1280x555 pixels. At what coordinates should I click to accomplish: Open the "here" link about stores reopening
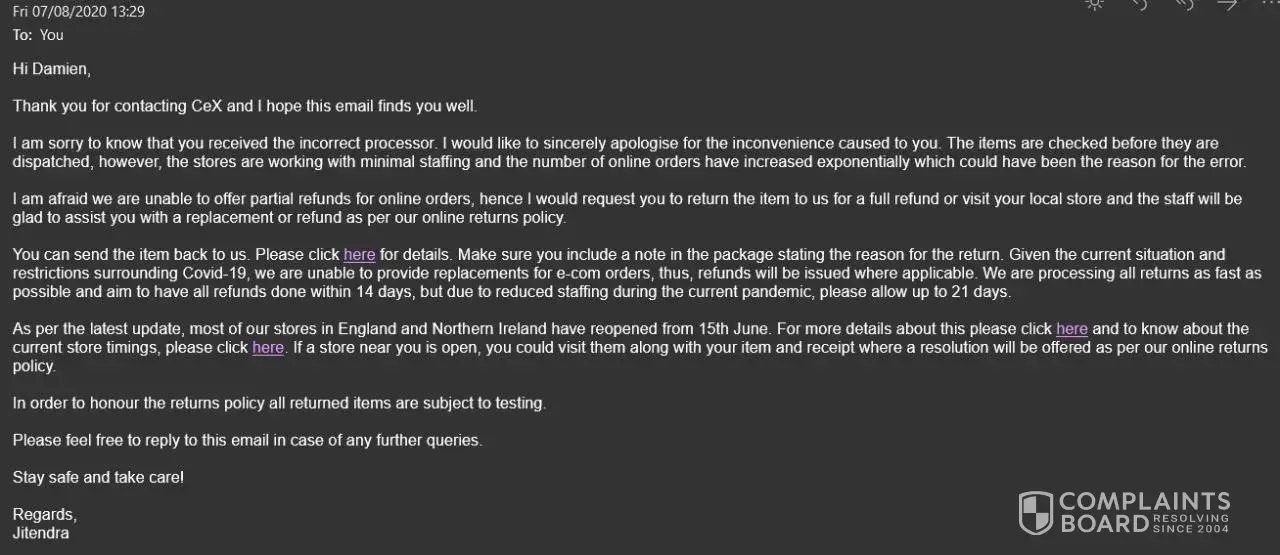point(1071,329)
